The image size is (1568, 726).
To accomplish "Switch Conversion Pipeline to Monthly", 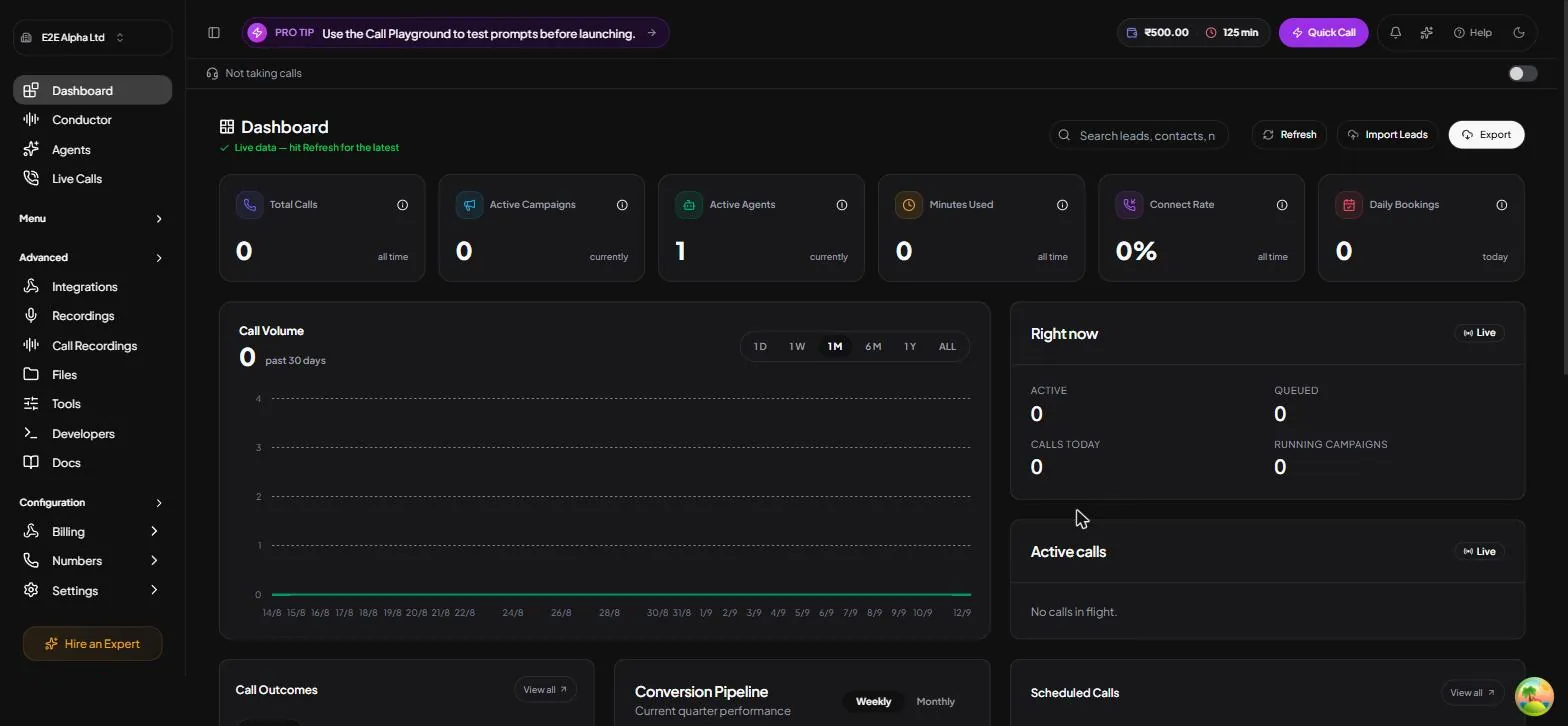I will coord(936,702).
